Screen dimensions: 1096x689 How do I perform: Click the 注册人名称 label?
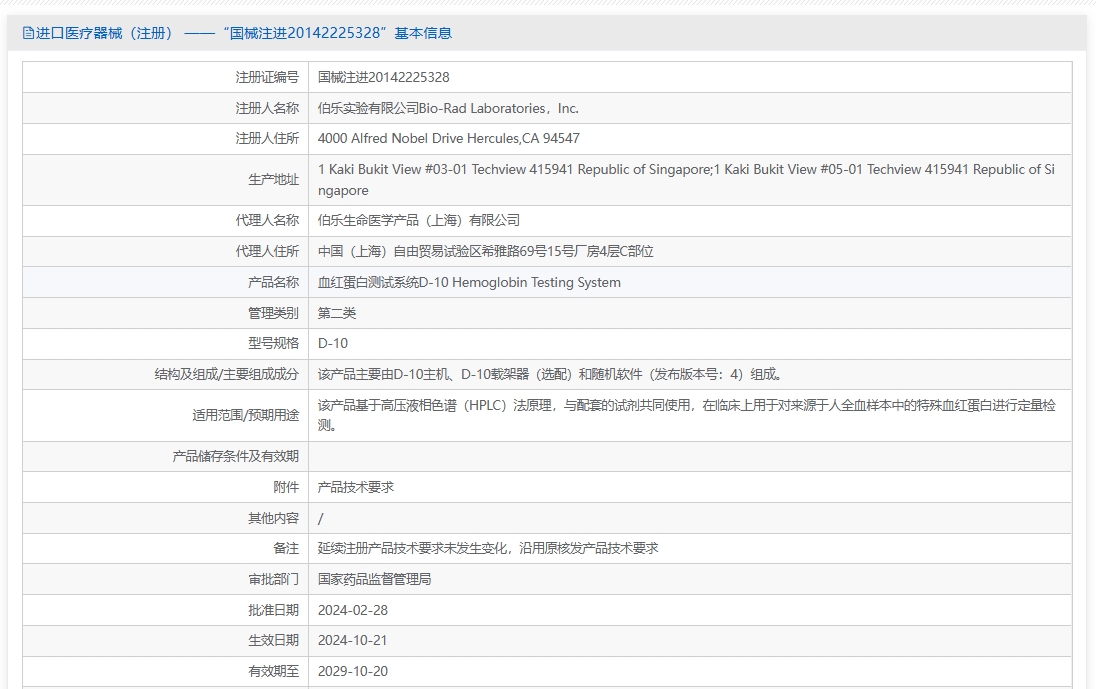[267, 108]
